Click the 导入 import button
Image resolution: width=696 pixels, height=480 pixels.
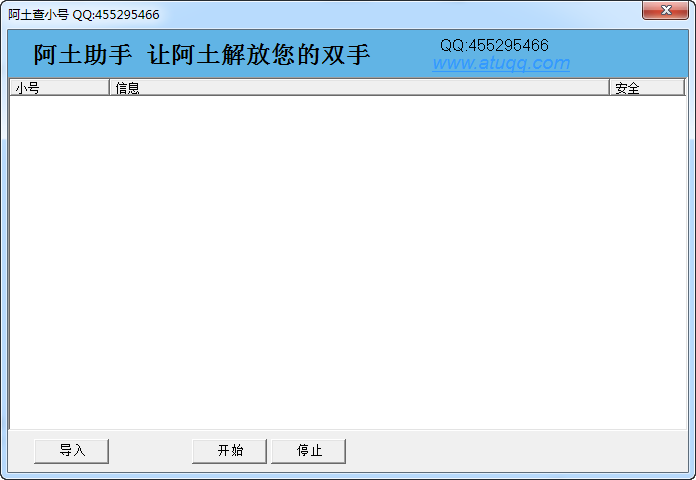point(71,451)
